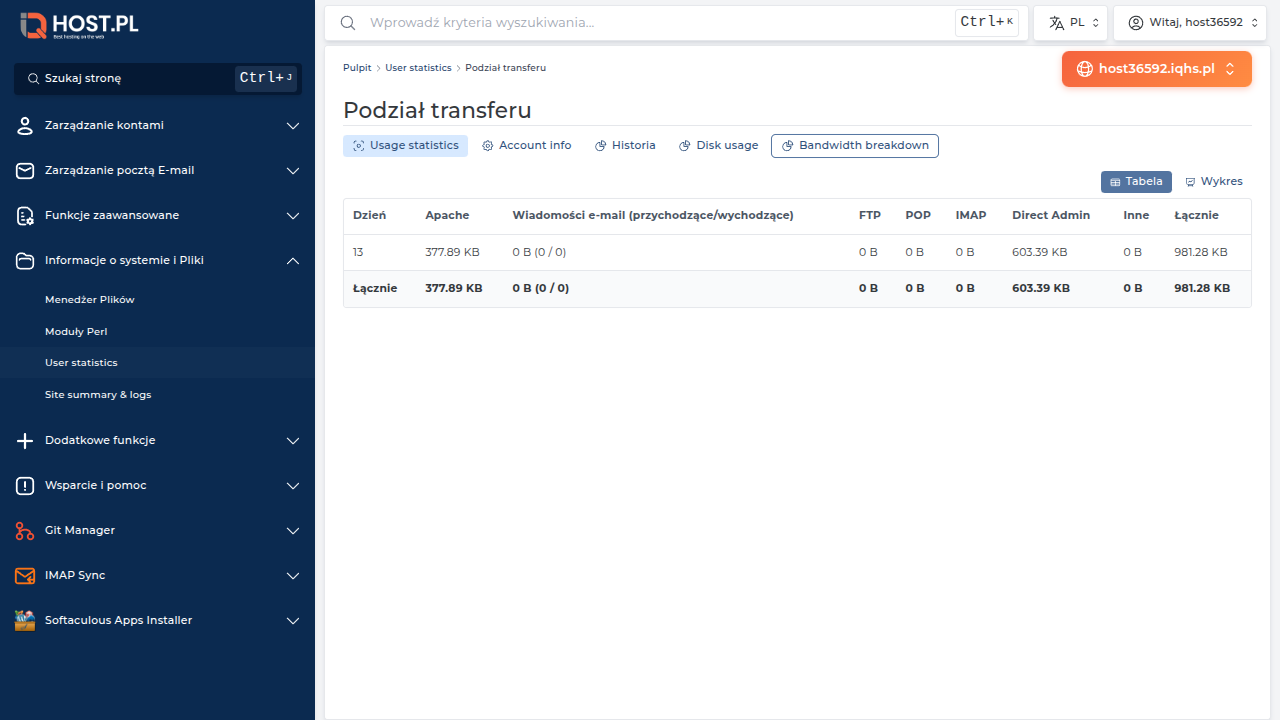
Task: Switch to Account info tab
Action: [x=526, y=146]
